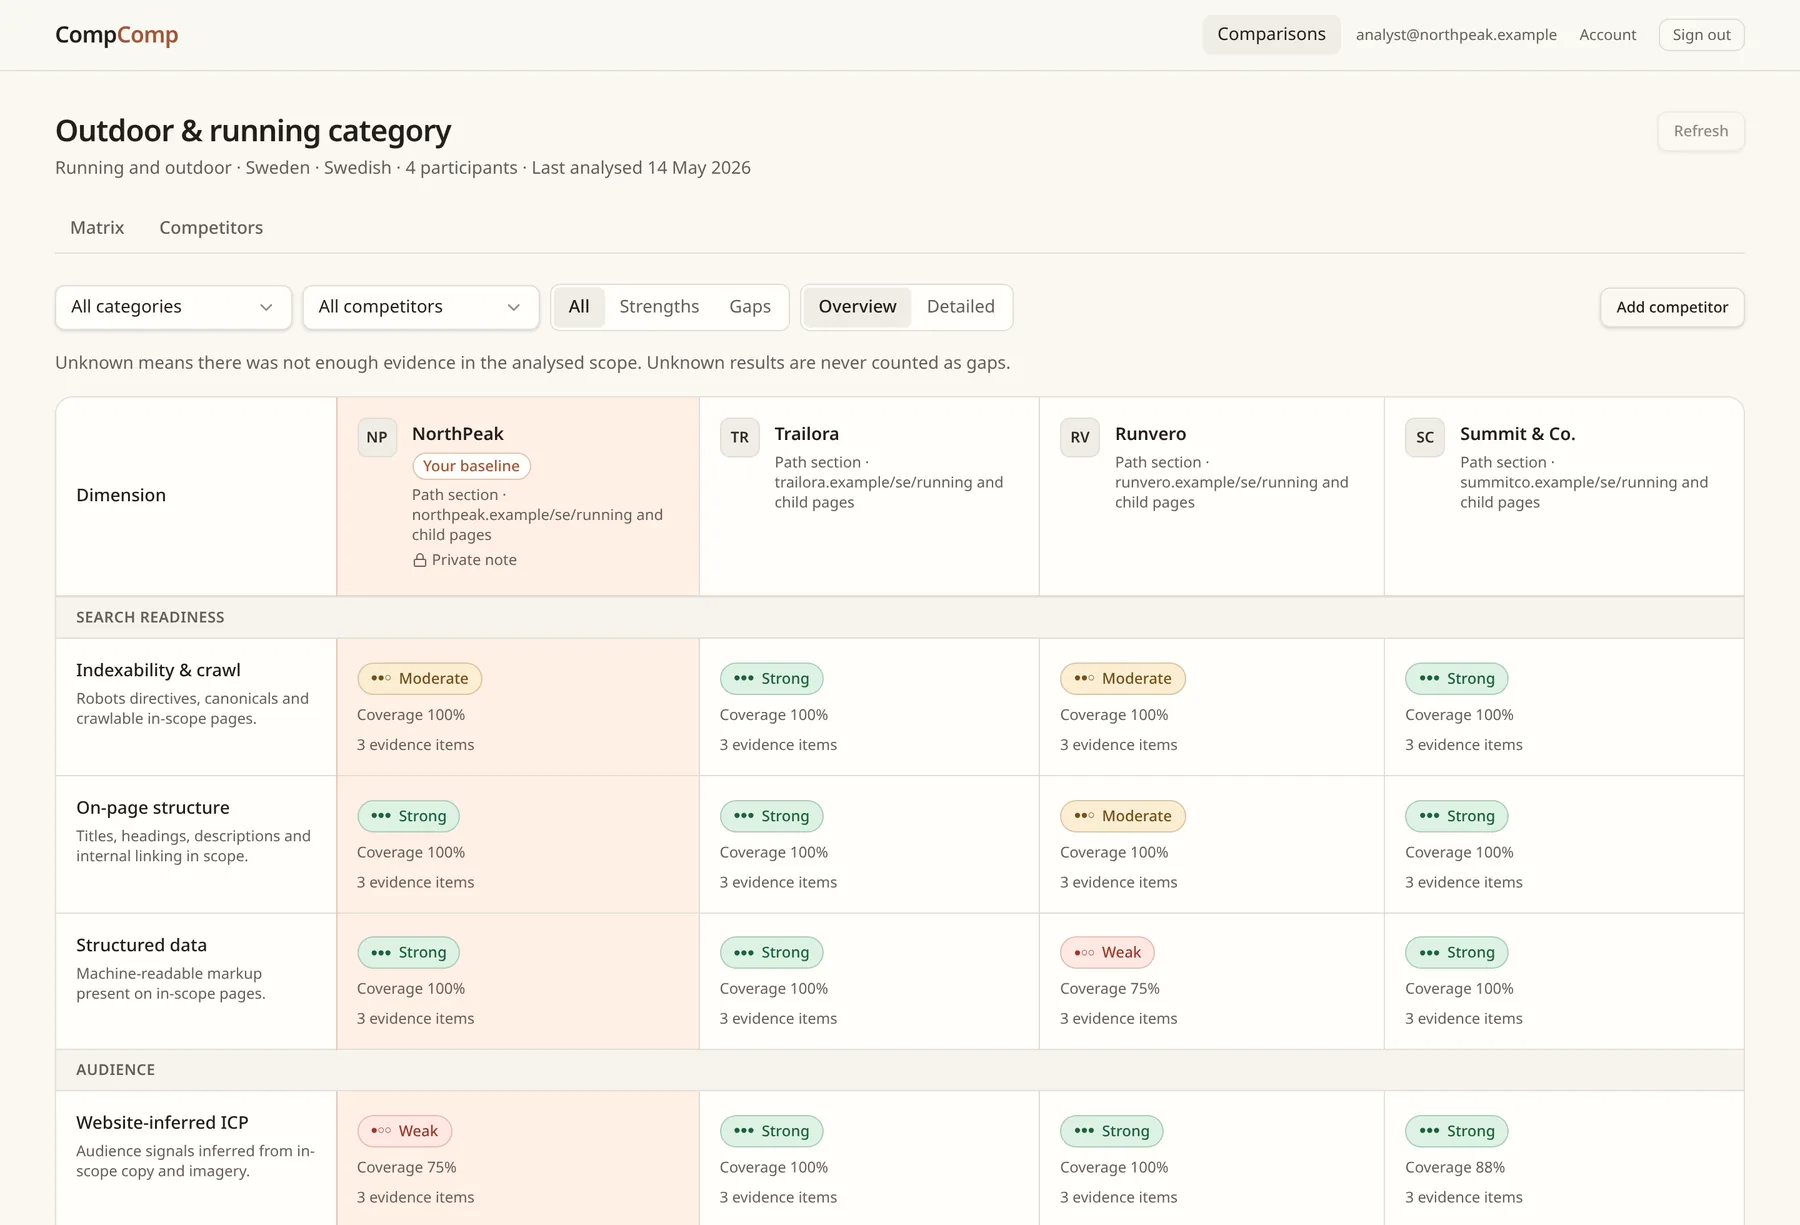
Task: Click Runvero's Coverage 75% for Structured data
Action: pyautogui.click(x=1110, y=989)
